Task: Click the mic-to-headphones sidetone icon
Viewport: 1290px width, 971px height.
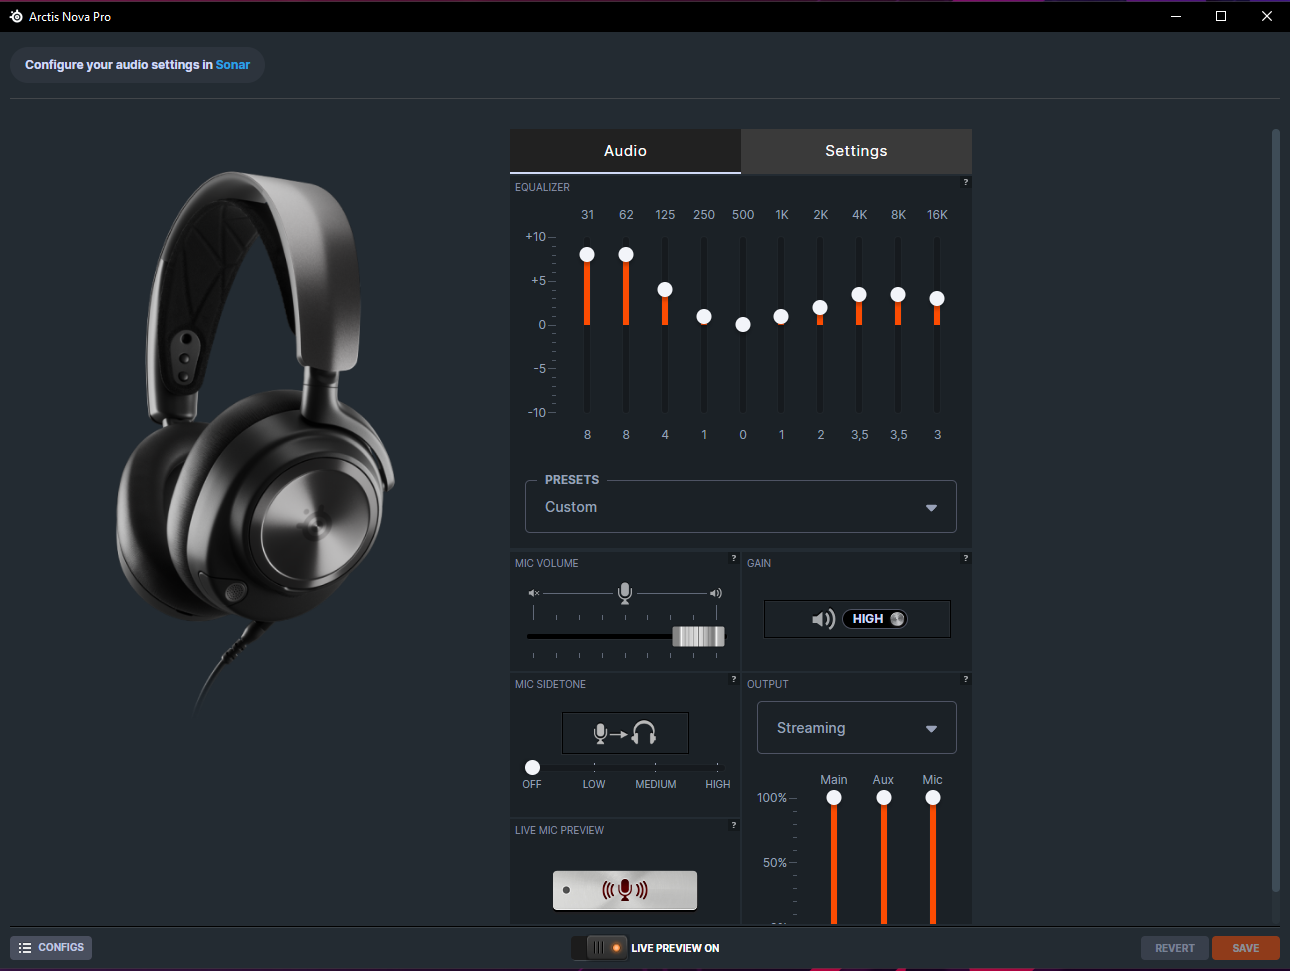Action: tap(625, 733)
